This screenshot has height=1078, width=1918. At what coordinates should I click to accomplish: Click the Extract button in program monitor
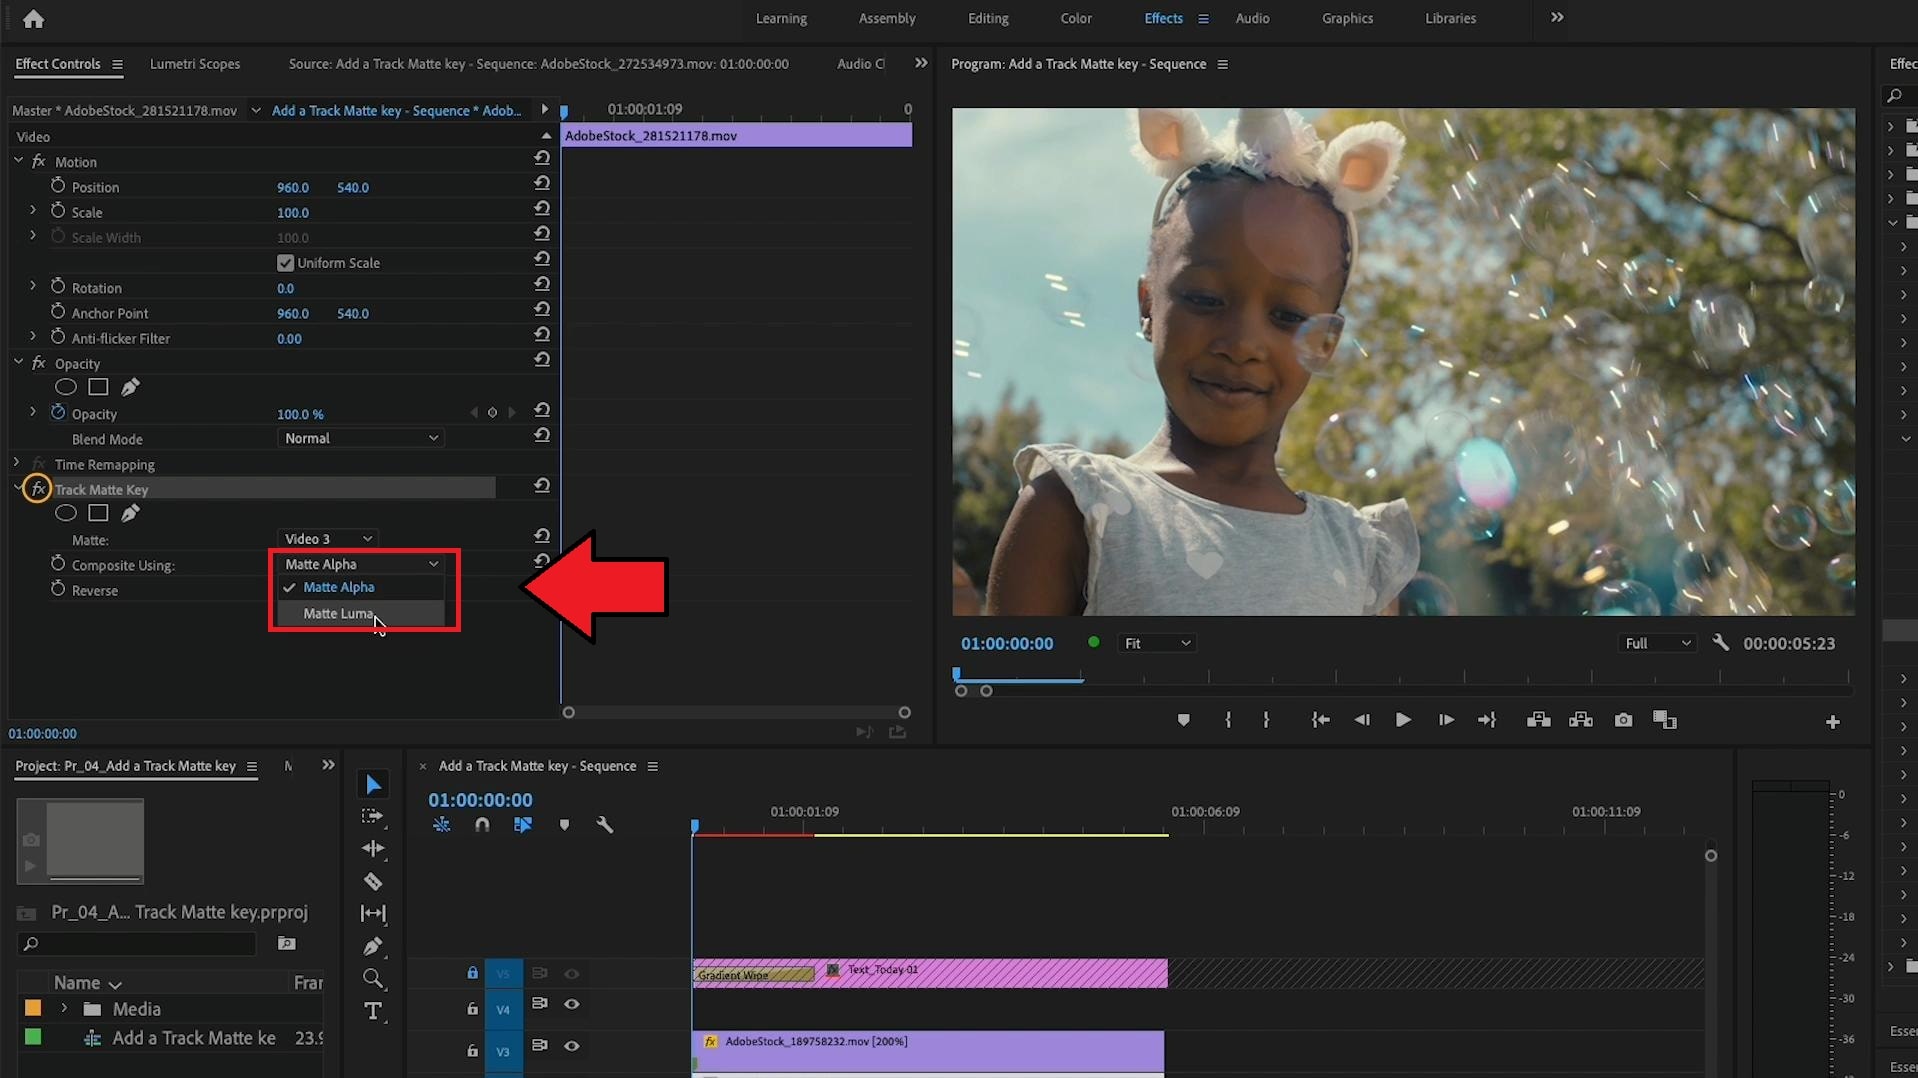(x=1581, y=720)
